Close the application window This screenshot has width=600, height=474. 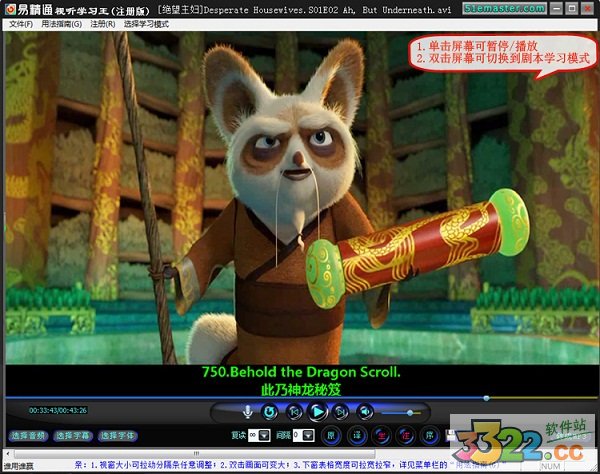tap(587, 8)
